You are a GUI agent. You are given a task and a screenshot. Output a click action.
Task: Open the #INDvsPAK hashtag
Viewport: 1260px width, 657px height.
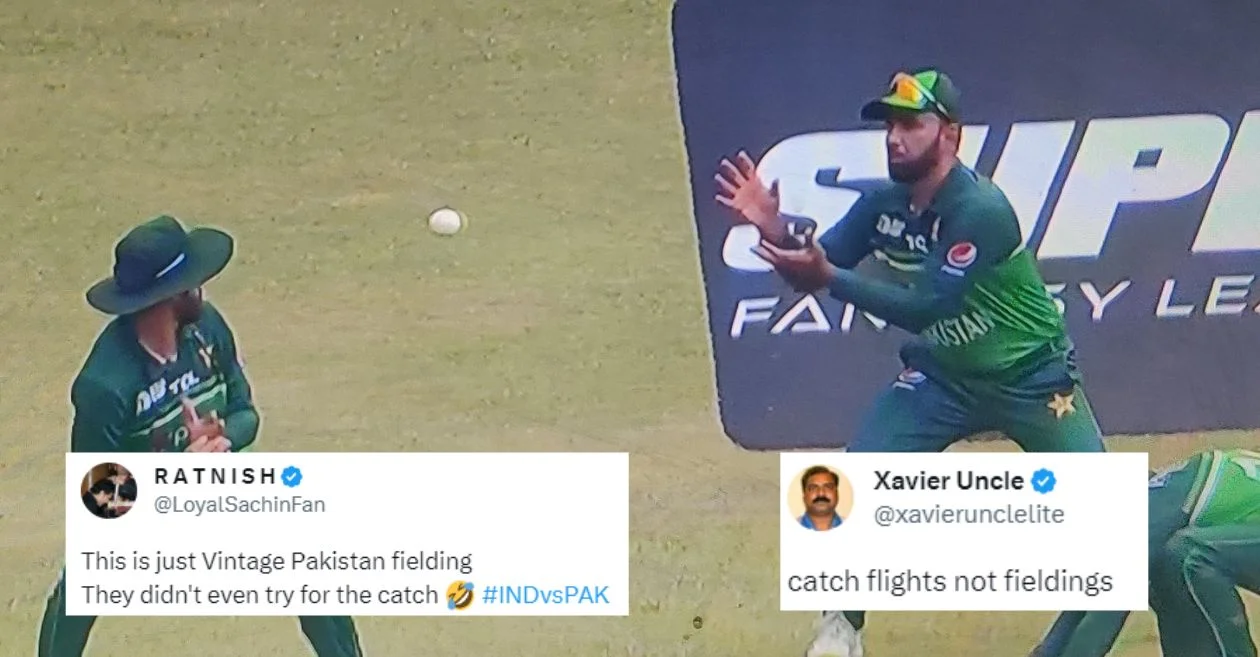click(545, 595)
